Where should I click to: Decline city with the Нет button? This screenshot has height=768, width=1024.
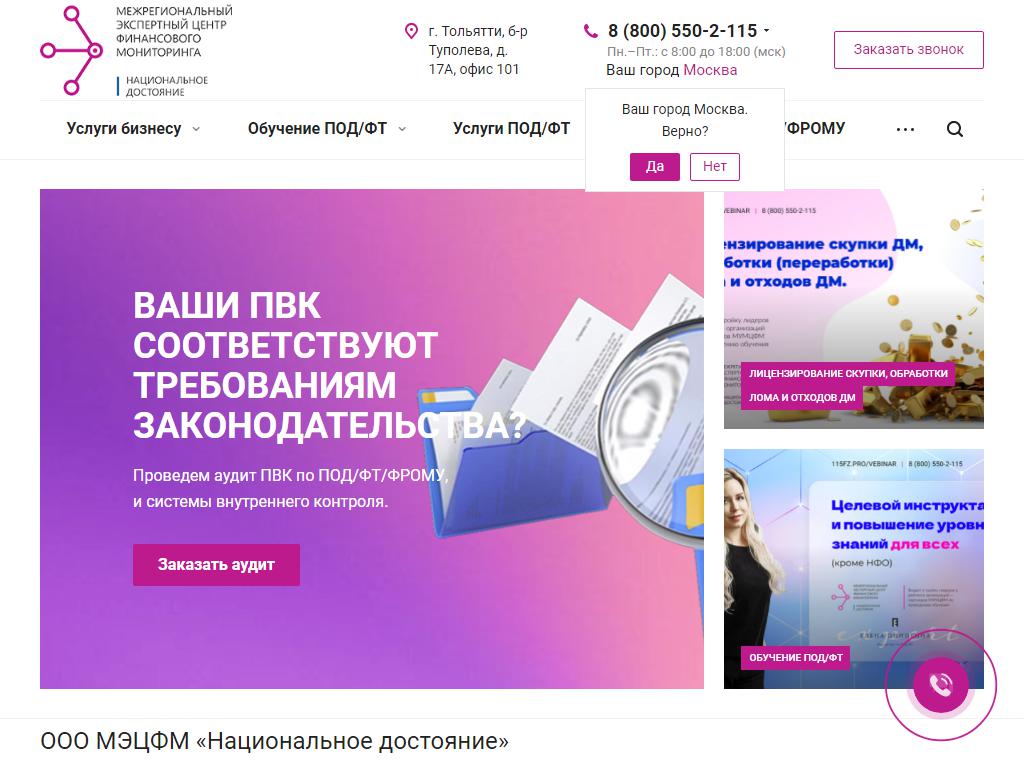(x=714, y=167)
